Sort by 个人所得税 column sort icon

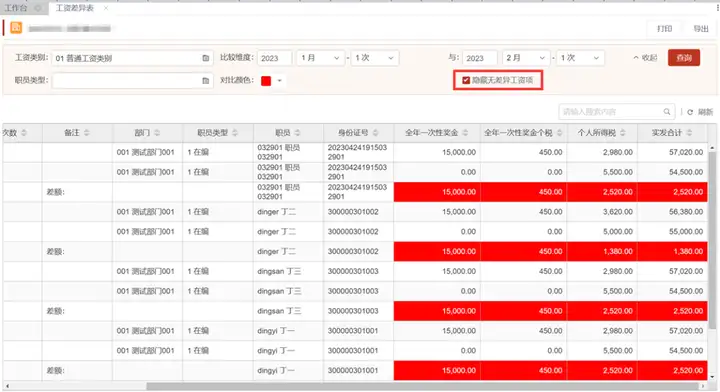pos(623,133)
